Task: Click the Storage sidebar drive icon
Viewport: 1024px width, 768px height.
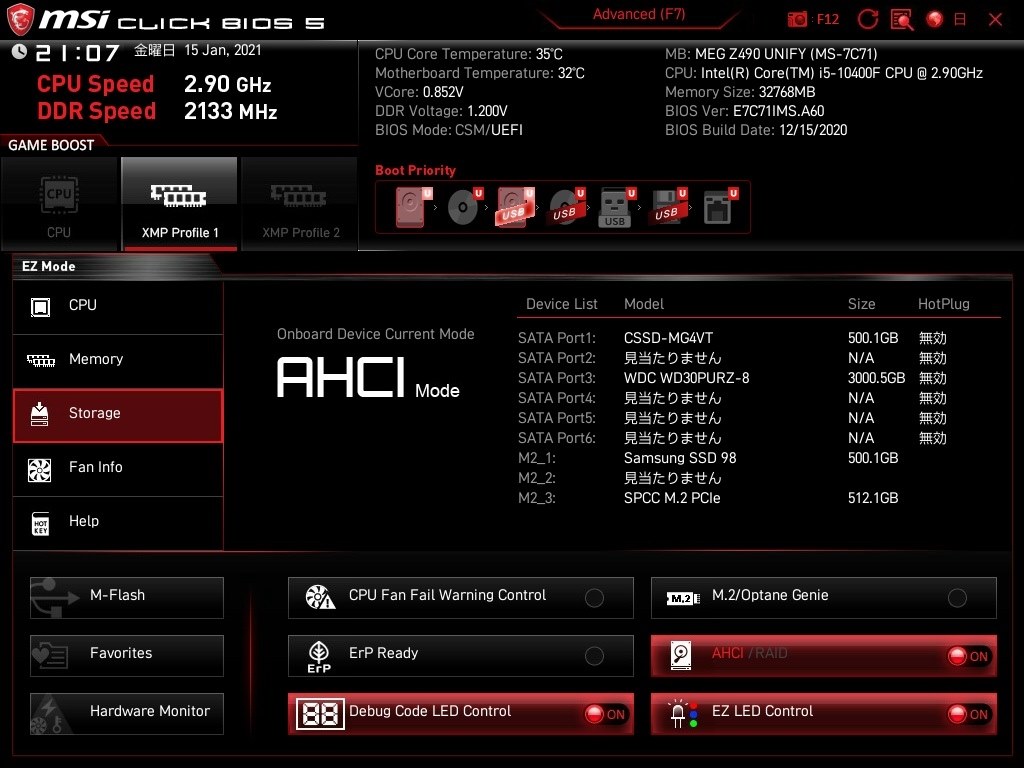Action: point(39,414)
